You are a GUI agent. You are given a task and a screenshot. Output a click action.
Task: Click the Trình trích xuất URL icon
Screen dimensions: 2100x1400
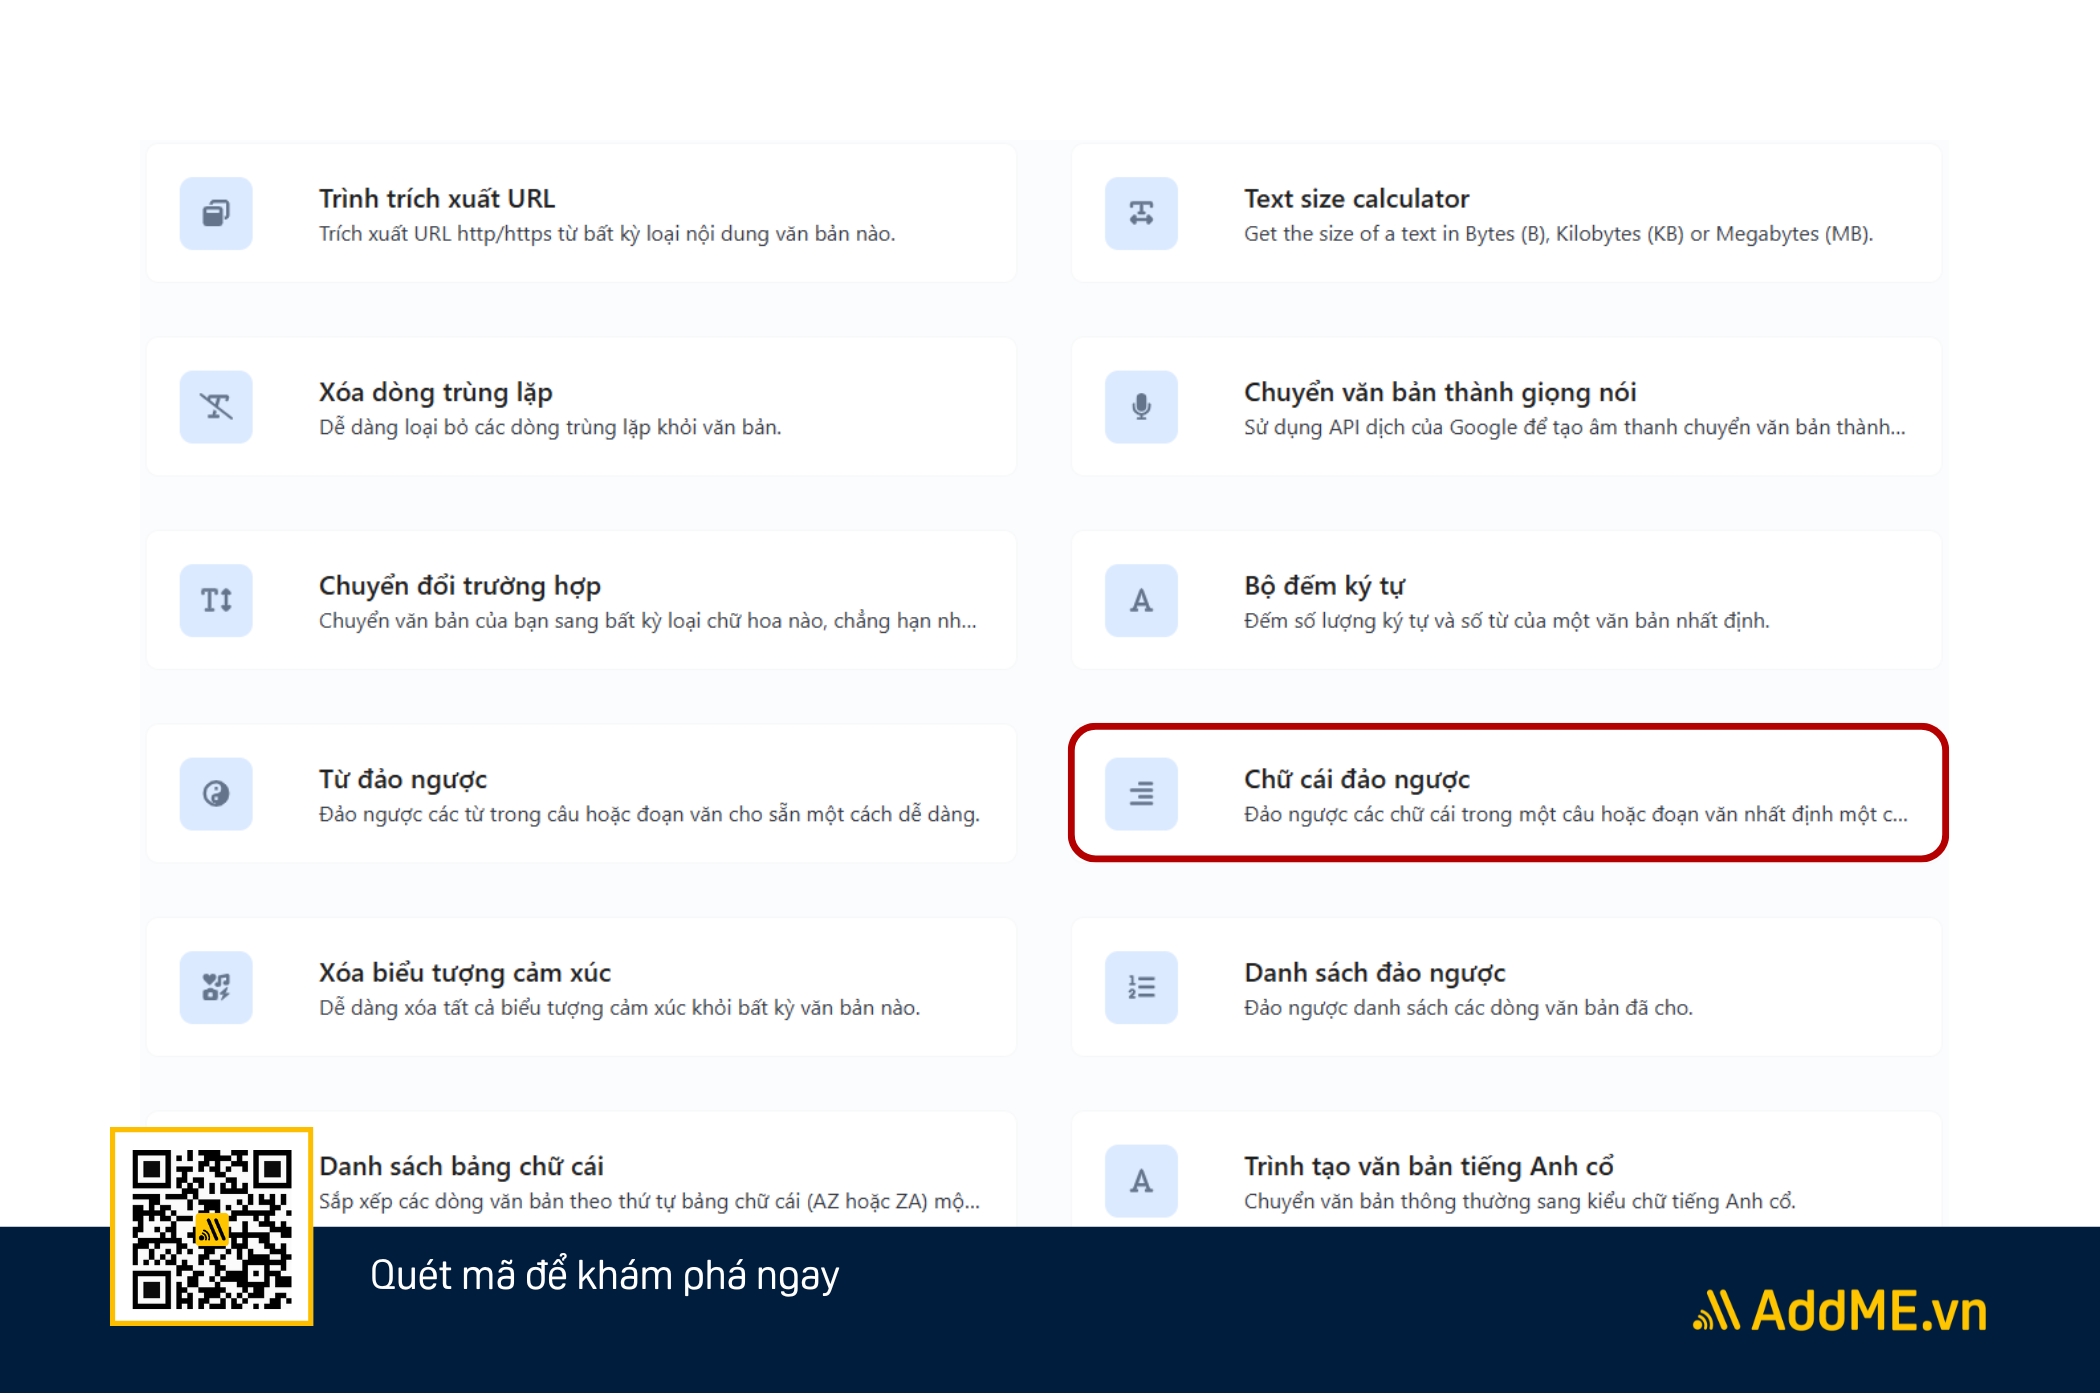click(x=216, y=213)
